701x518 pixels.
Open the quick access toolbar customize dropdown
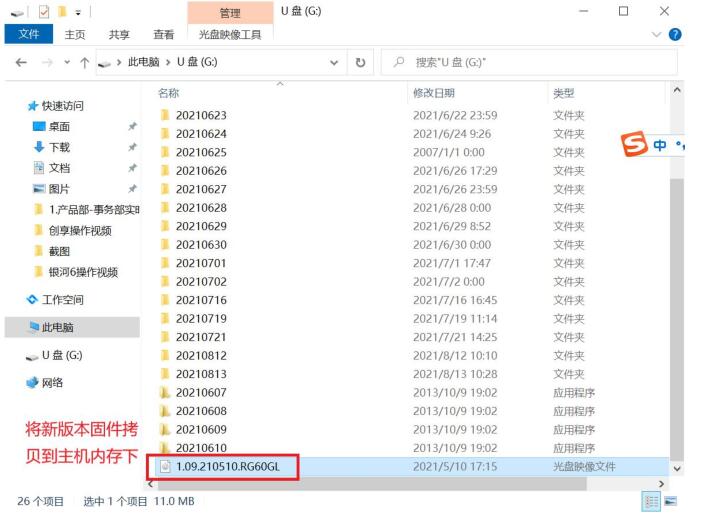(78, 13)
